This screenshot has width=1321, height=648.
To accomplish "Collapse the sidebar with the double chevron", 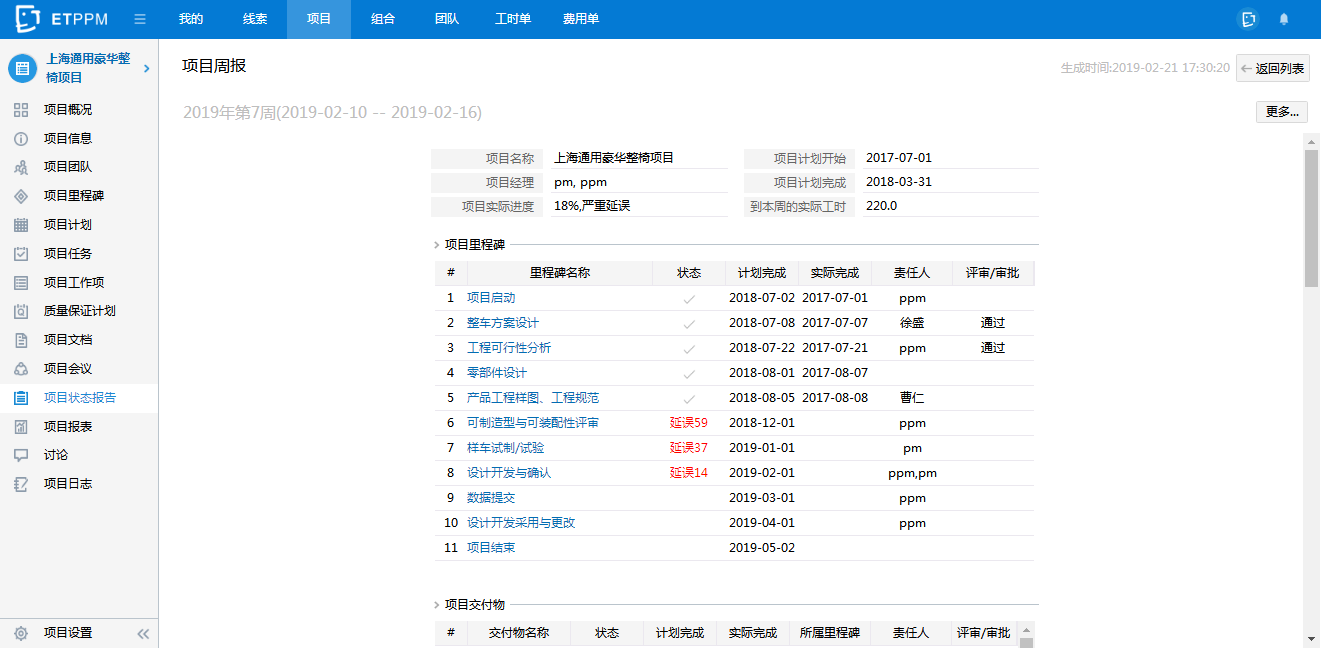I will [x=143, y=633].
